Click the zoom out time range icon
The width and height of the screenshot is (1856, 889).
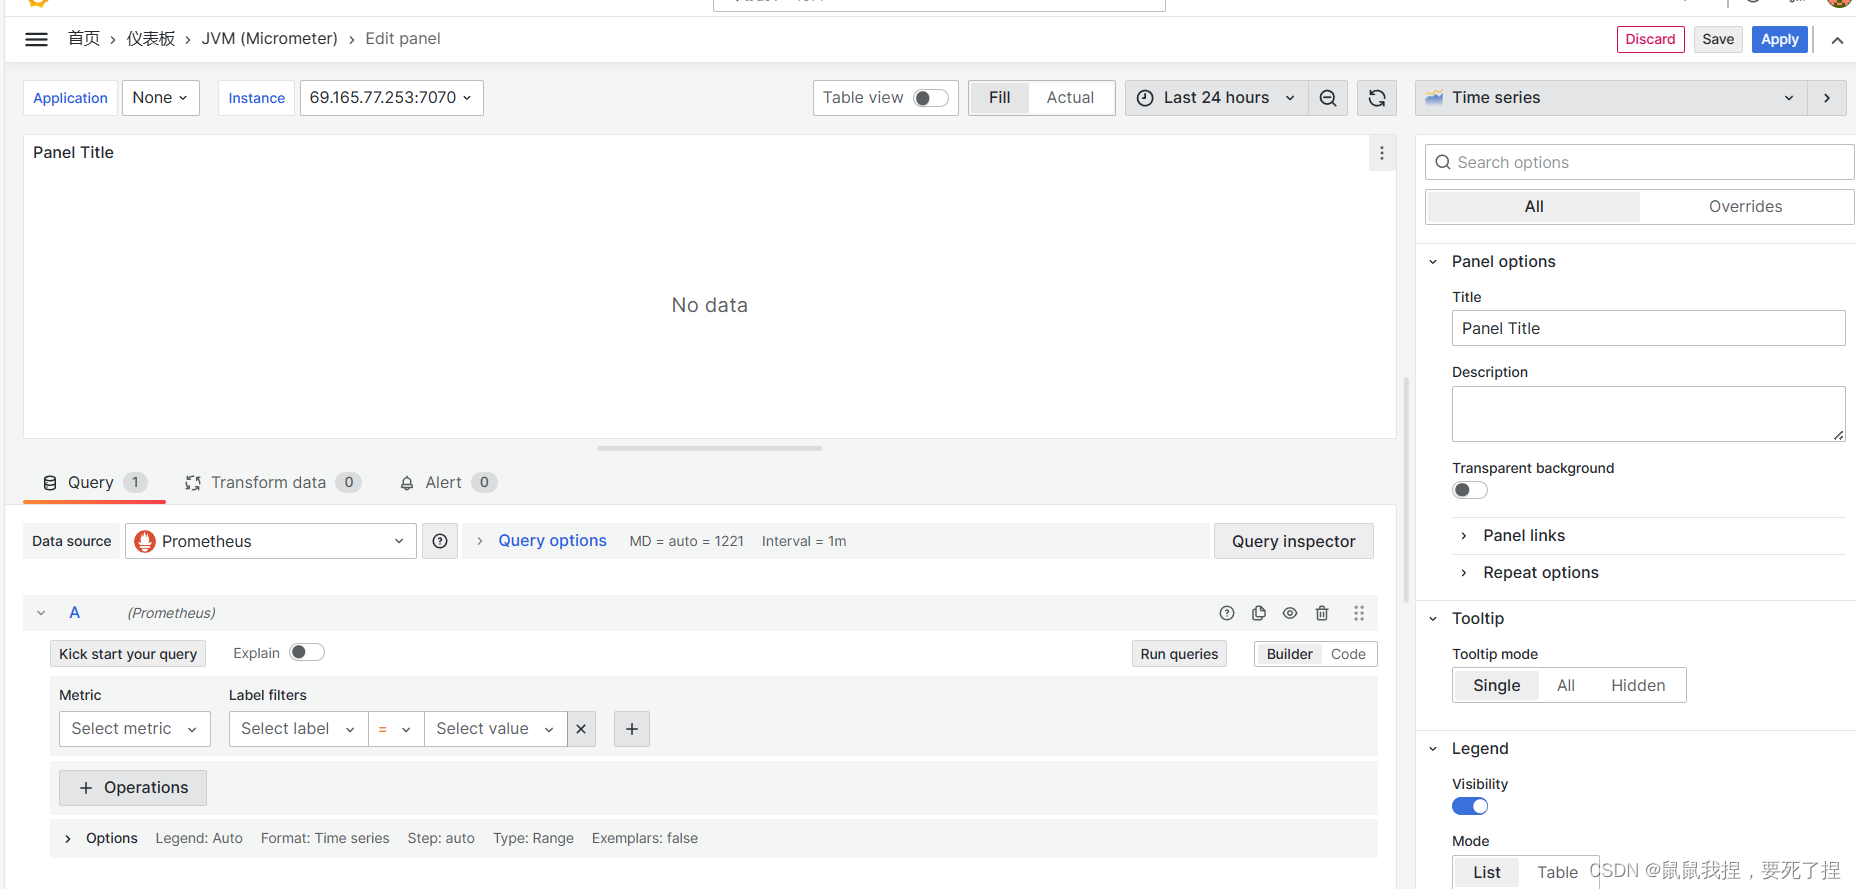pyautogui.click(x=1328, y=98)
